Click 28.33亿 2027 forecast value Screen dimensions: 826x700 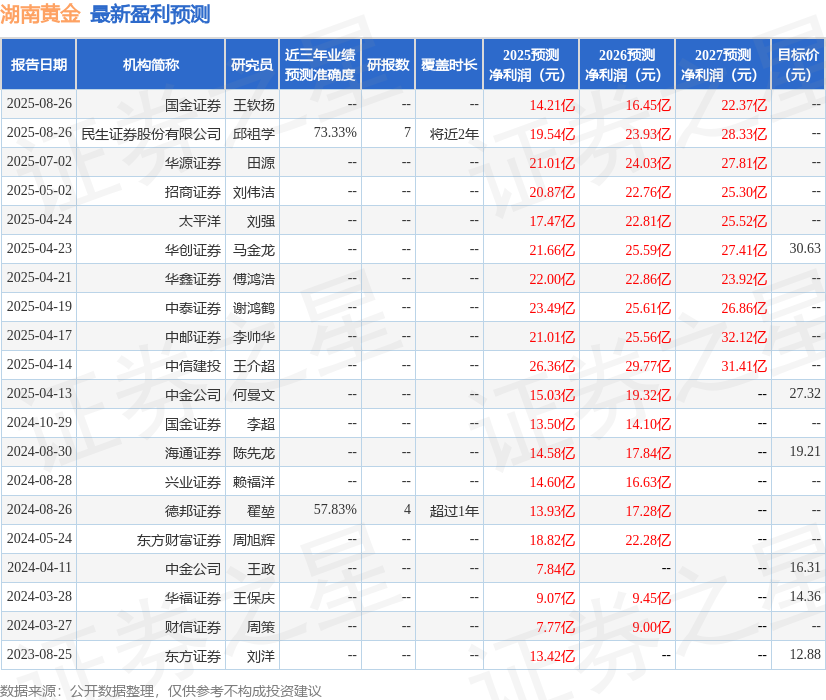(x=744, y=134)
